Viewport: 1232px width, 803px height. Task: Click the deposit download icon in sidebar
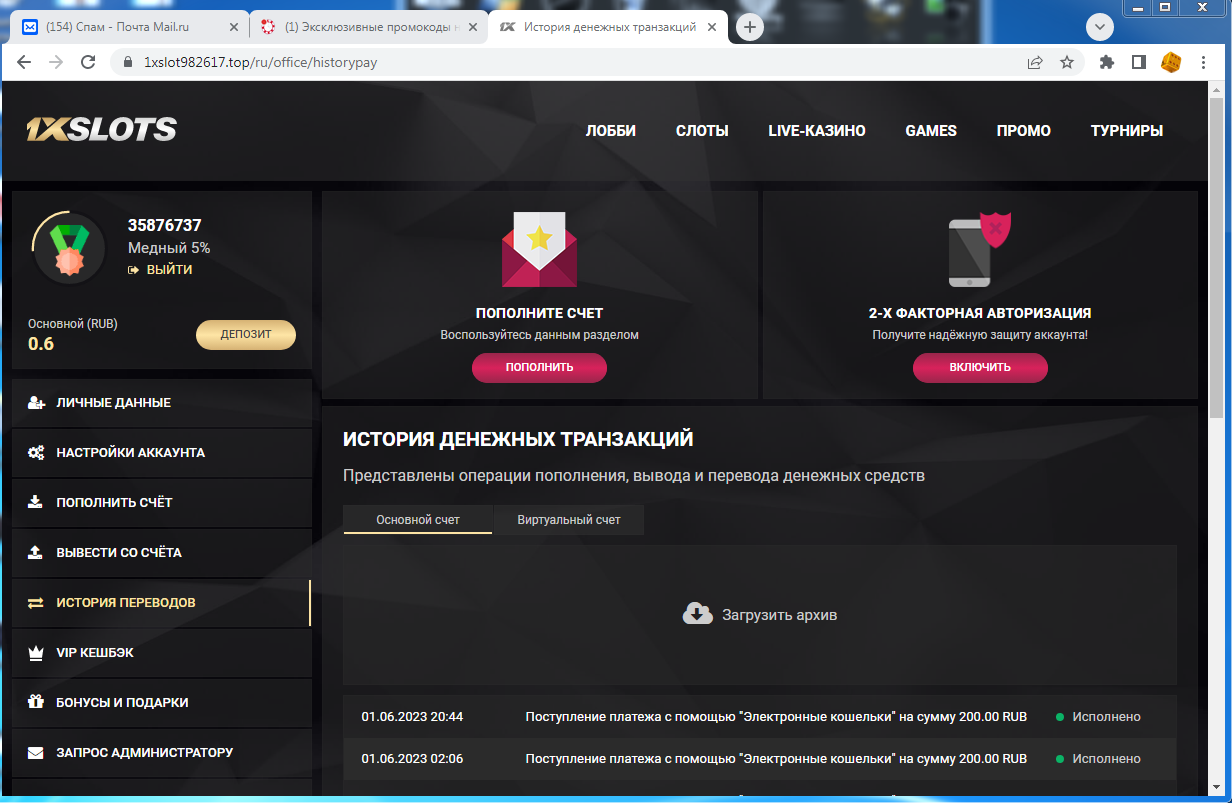(36, 503)
